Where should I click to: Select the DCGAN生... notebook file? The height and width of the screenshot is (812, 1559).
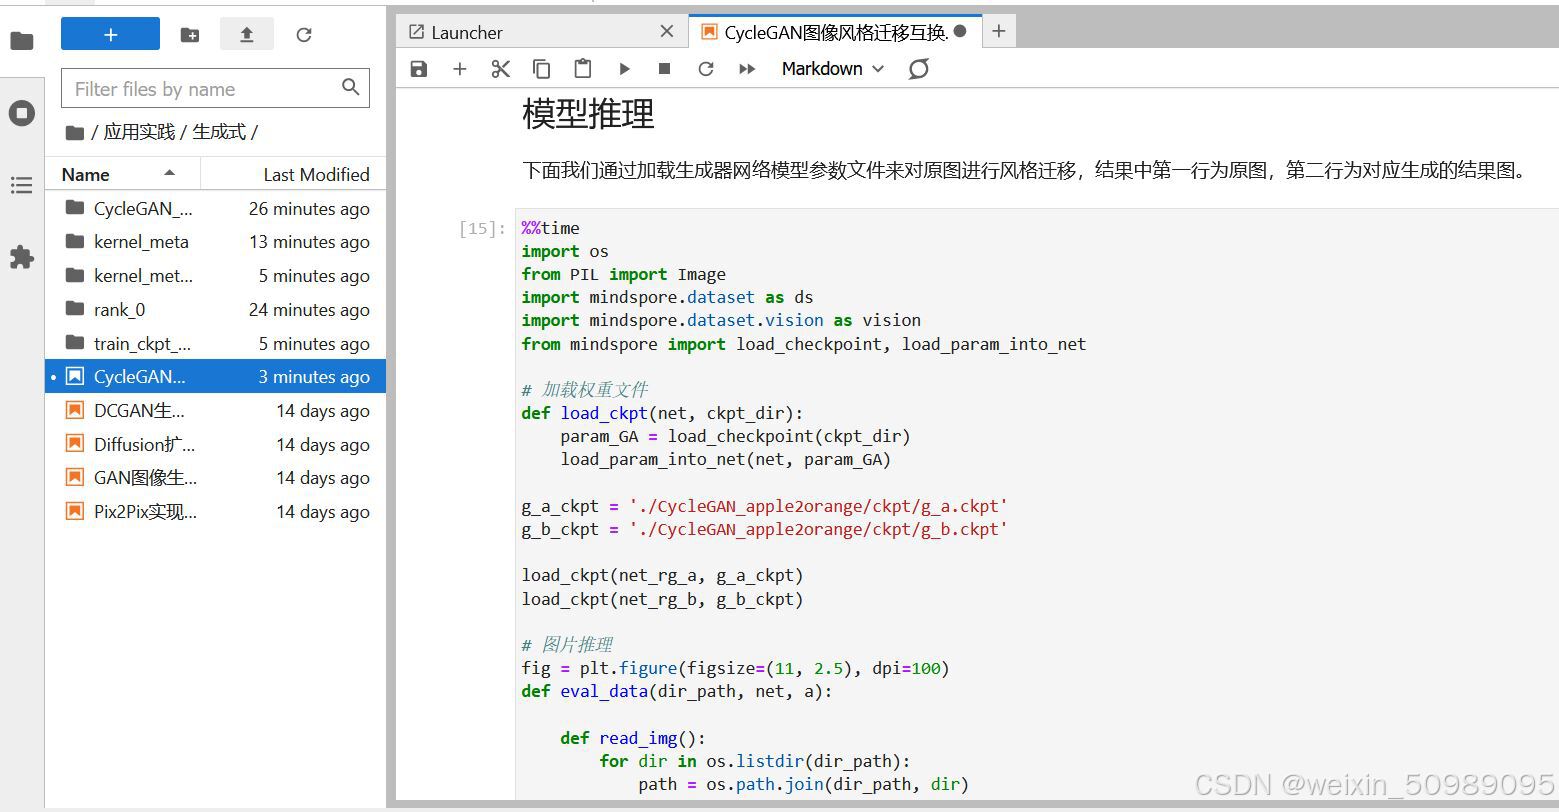pos(215,411)
